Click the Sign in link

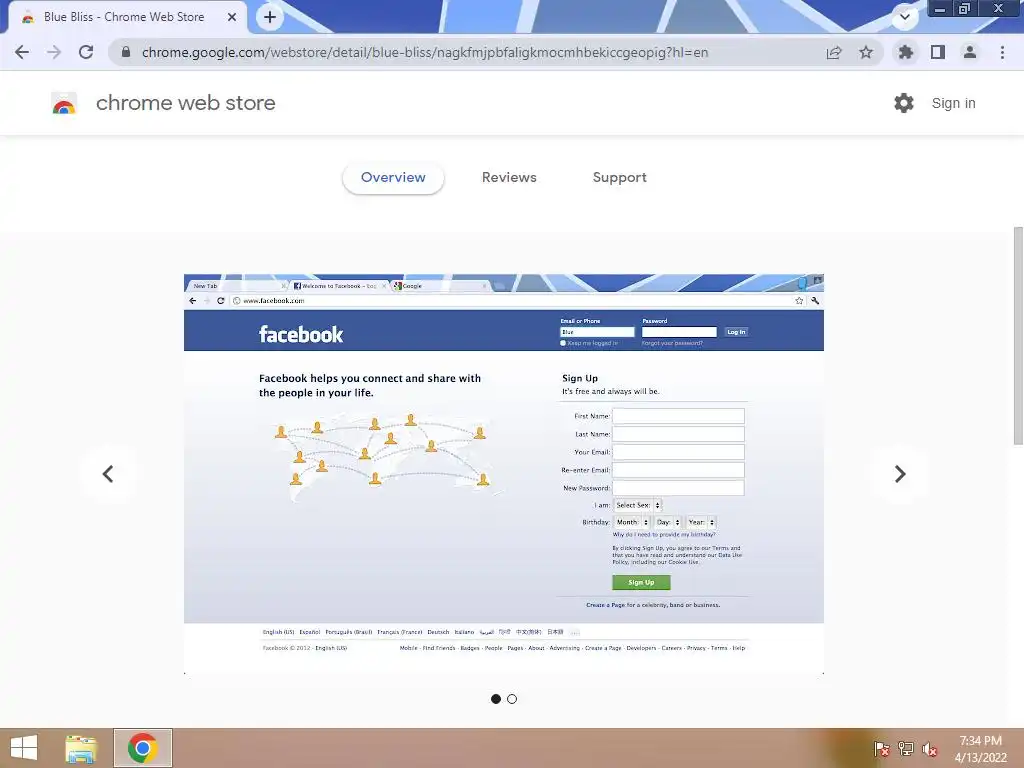(x=953, y=103)
